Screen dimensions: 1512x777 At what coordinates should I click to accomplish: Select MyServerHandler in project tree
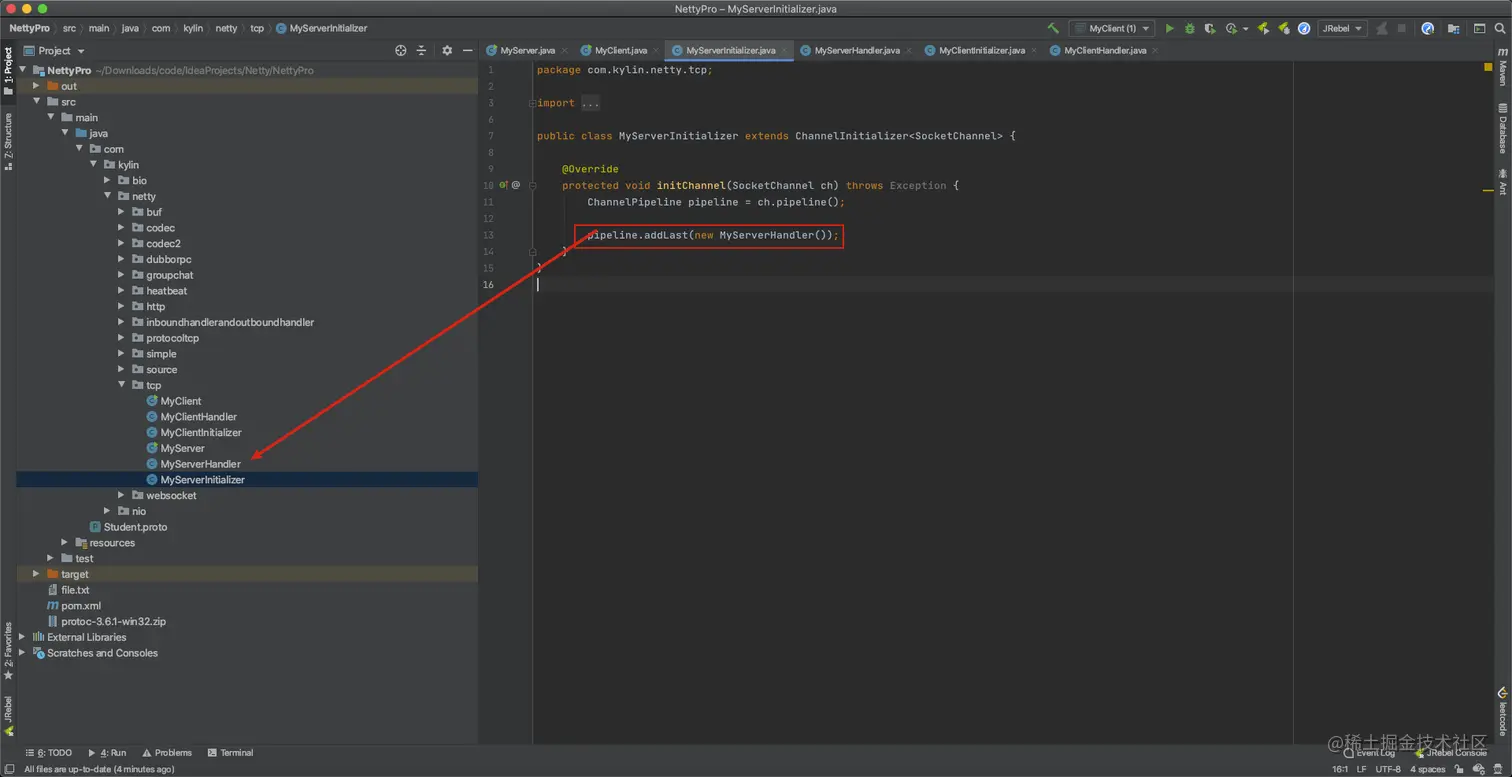pos(200,464)
